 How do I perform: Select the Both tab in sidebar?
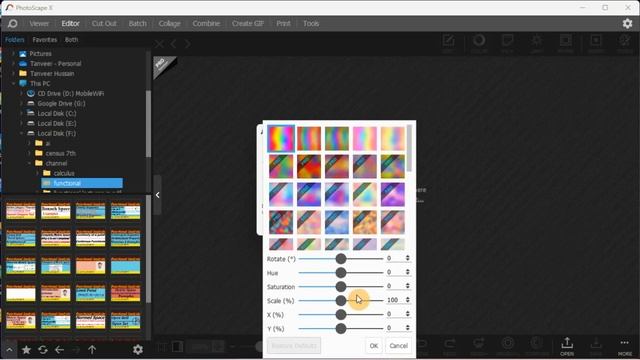[x=71, y=40]
